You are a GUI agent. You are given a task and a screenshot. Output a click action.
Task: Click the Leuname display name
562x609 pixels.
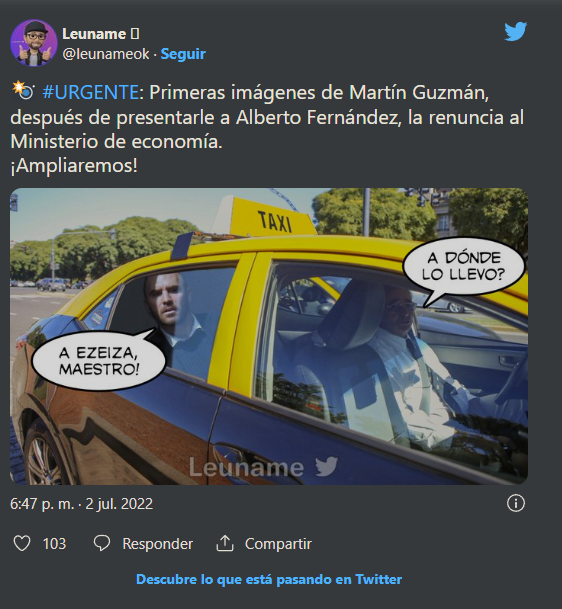[94, 34]
